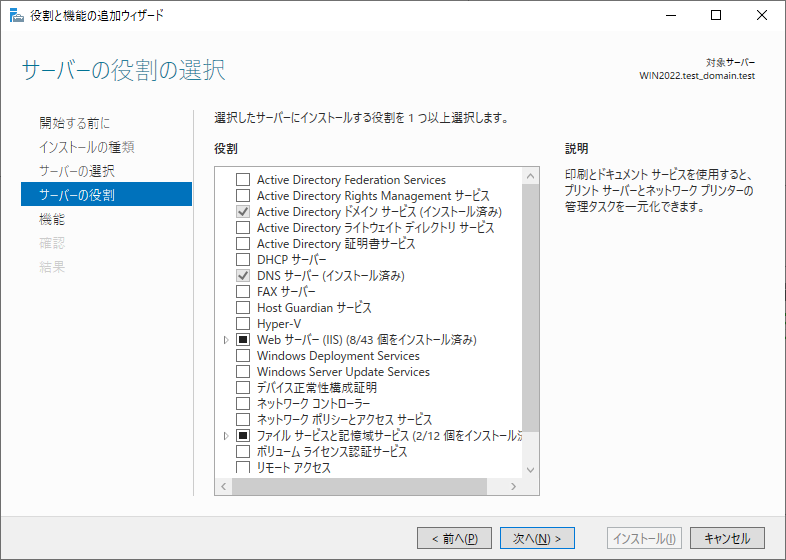Screen dimensions: 786x560
Task: Check ネットワーク コントローラー checkbox
Action: click(x=243, y=404)
